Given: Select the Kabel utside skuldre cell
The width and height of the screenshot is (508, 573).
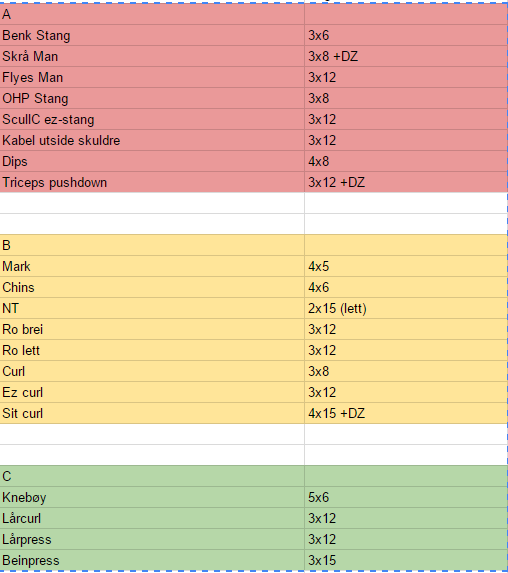Looking at the screenshot, I should click(x=152, y=140).
